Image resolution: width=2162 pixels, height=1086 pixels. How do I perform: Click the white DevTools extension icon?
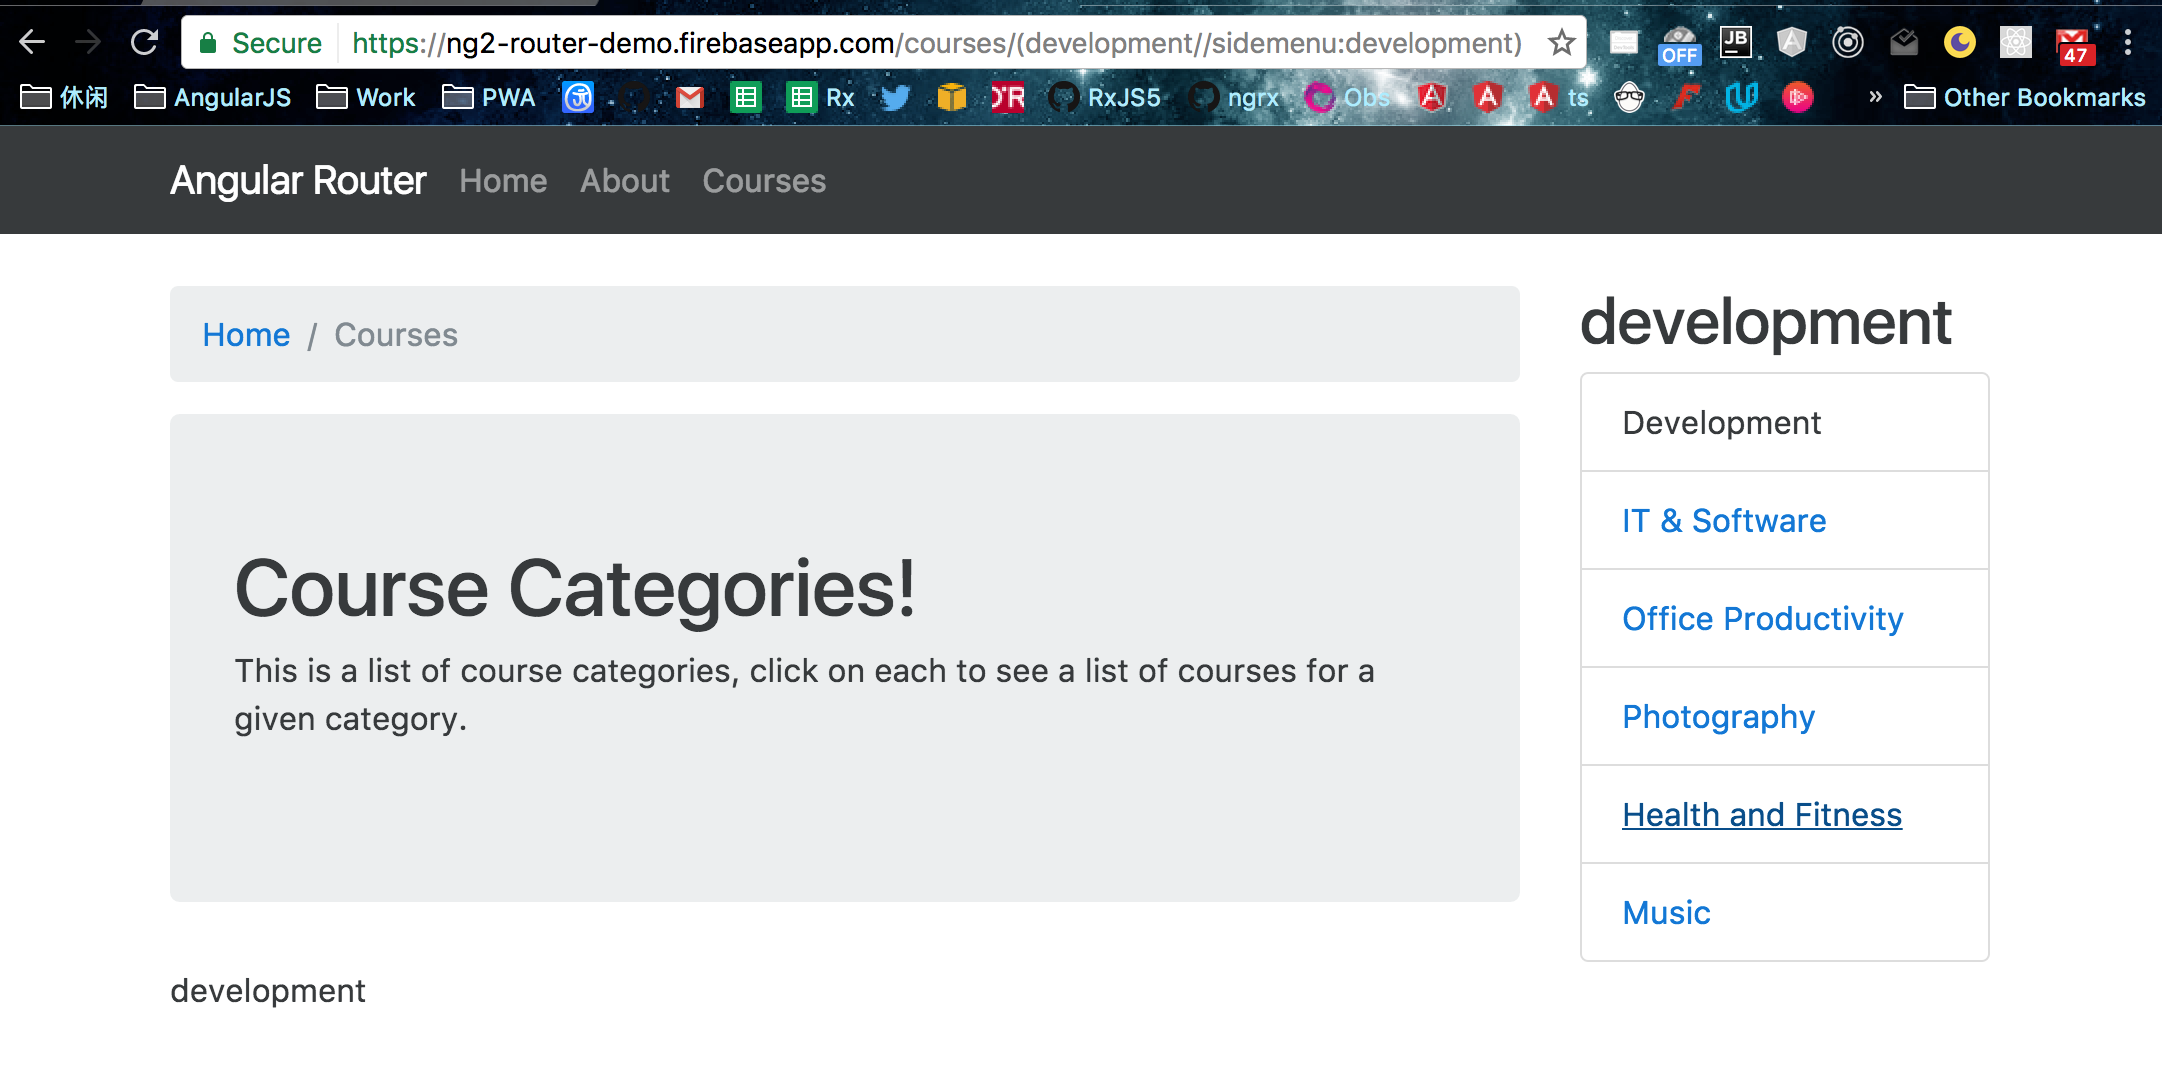point(1623,42)
